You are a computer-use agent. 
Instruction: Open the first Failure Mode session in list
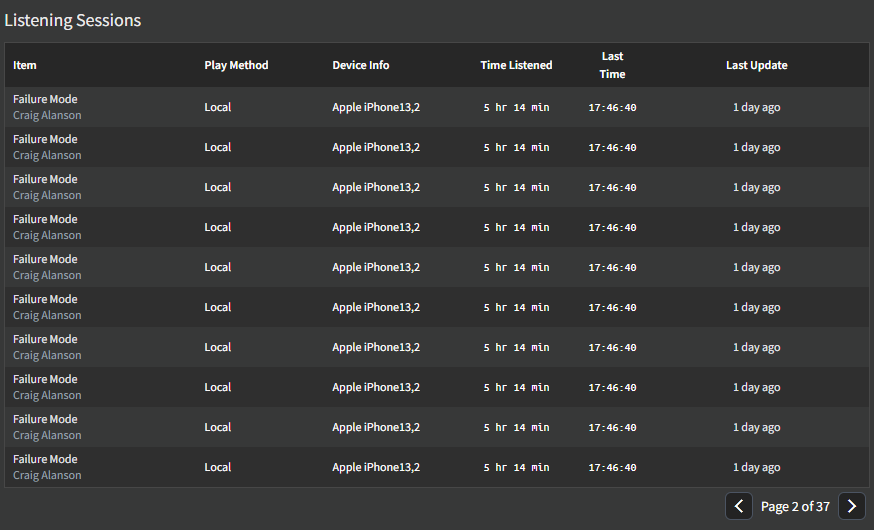(436, 107)
